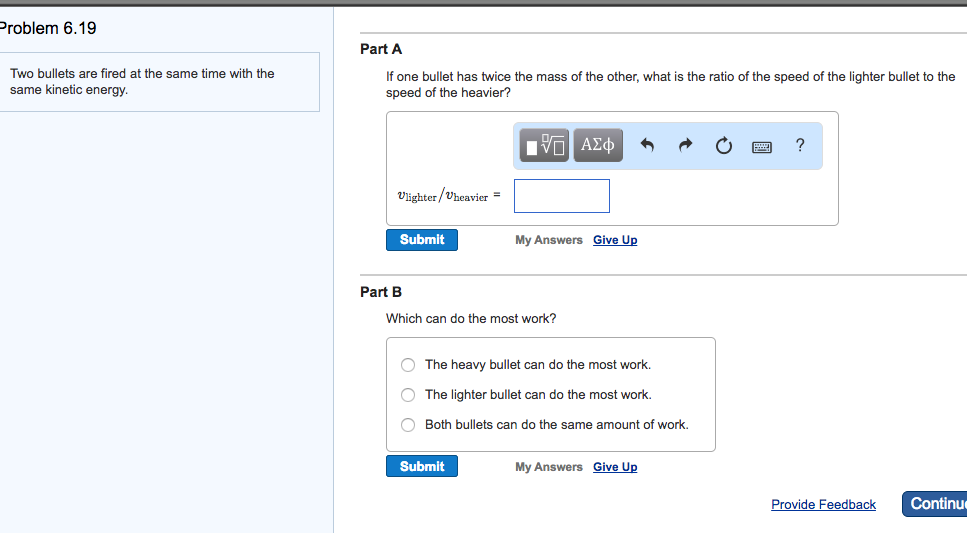View My Answers for Part A
The height and width of the screenshot is (533, 967).
click(x=548, y=240)
